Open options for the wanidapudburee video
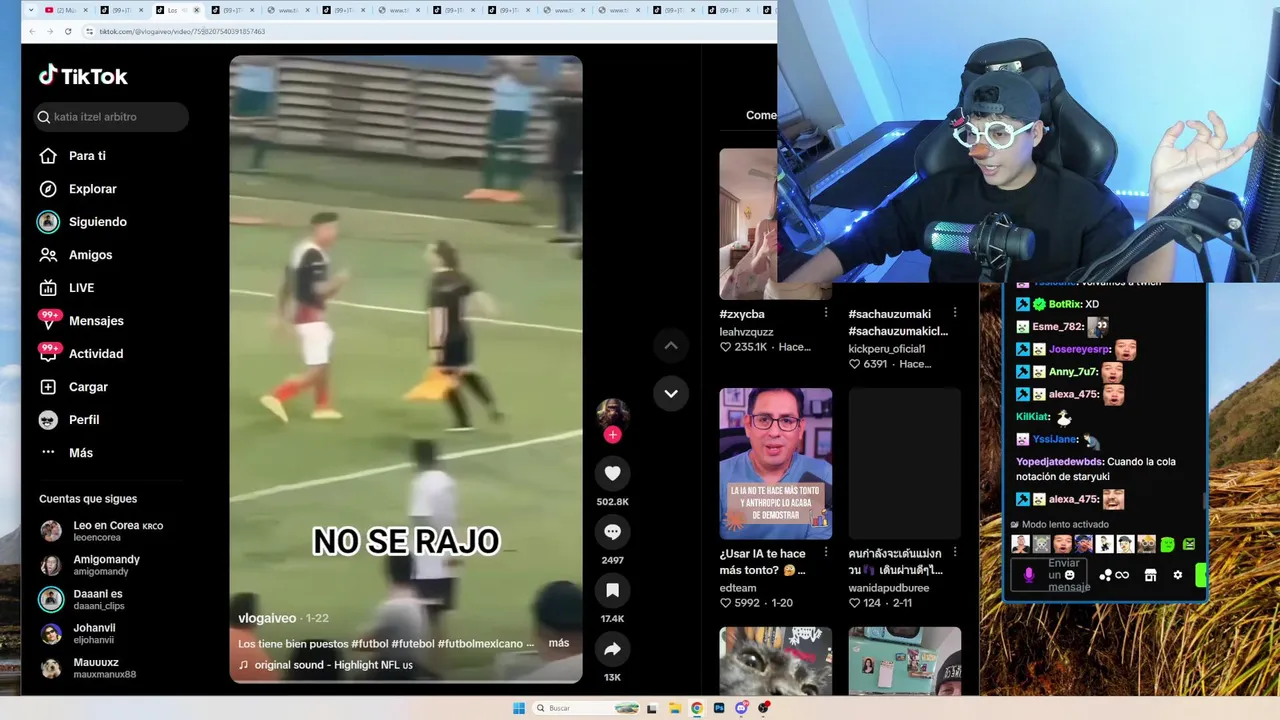The height and width of the screenshot is (720, 1280). [x=955, y=553]
